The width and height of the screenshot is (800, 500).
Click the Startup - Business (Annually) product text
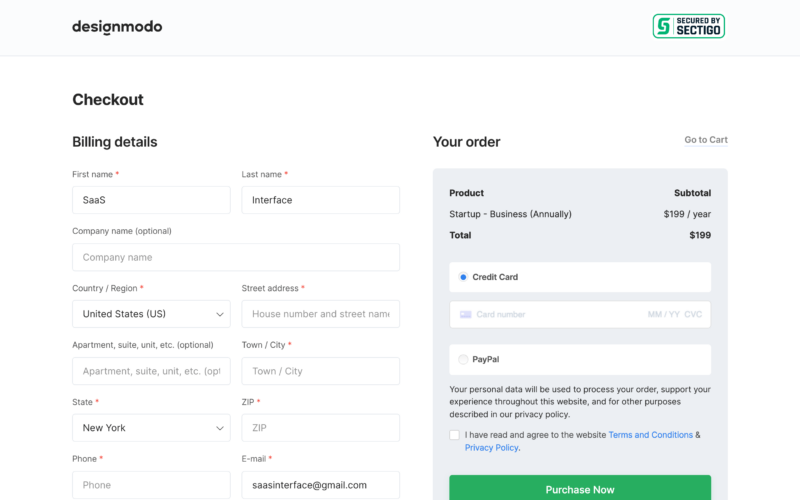pyautogui.click(x=510, y=214)
